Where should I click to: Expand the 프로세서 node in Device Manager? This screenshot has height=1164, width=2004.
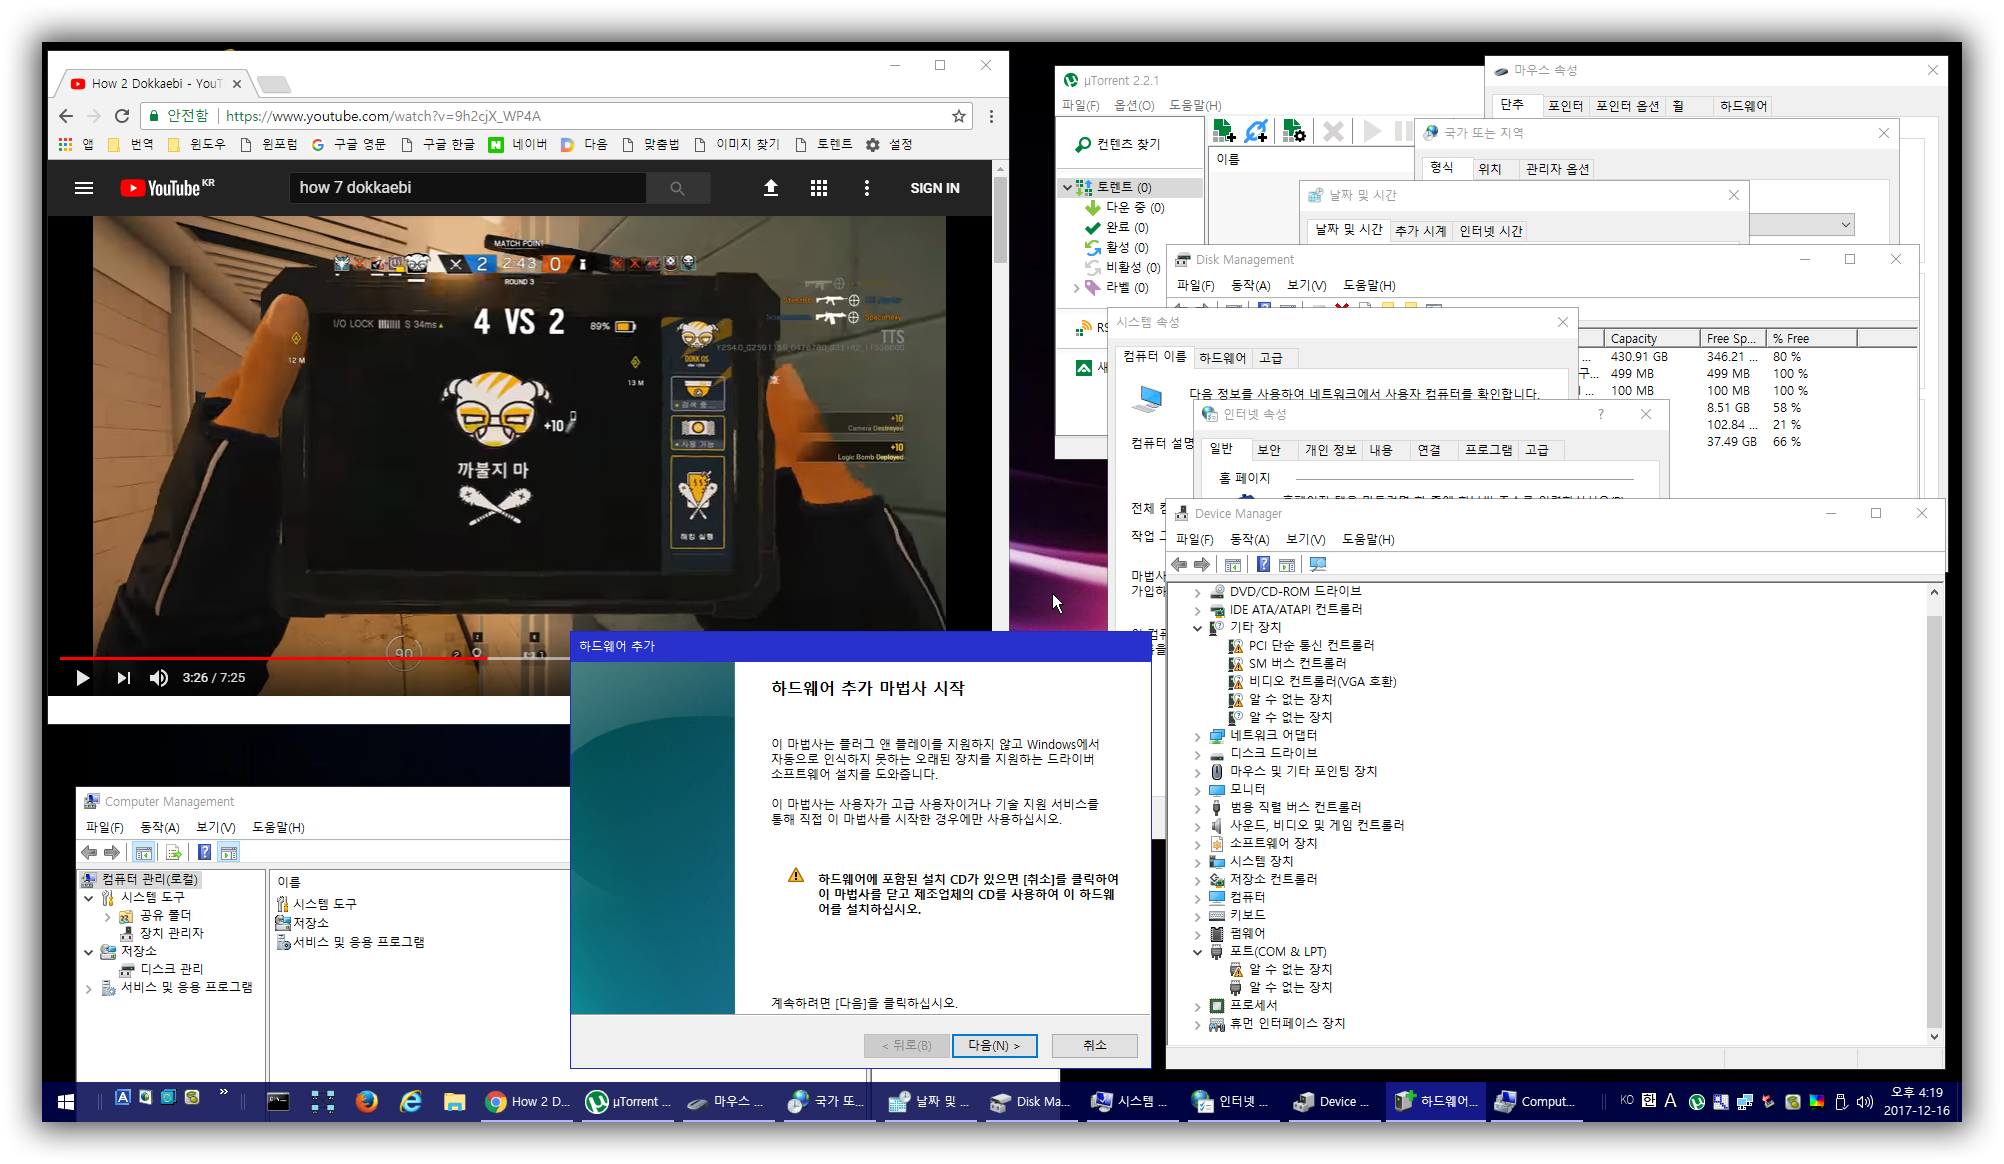pos(1197,1006)
